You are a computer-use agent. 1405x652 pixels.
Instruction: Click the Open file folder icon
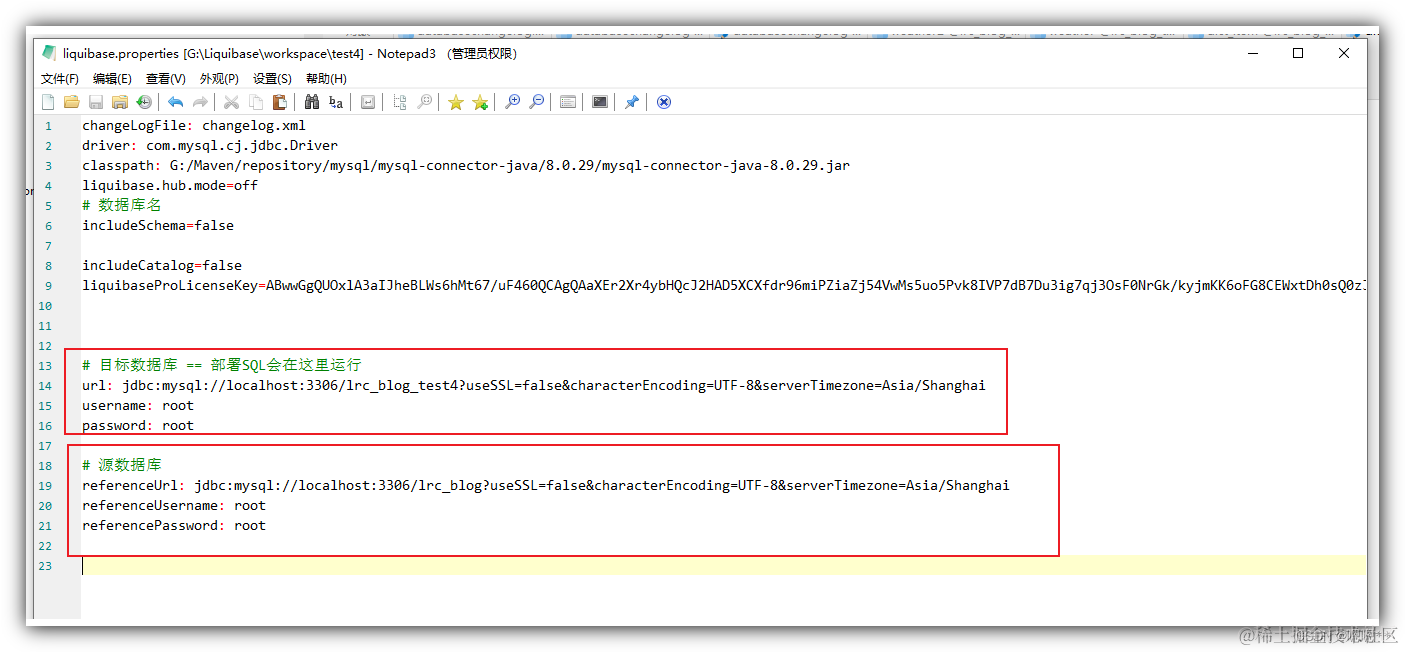72,102
